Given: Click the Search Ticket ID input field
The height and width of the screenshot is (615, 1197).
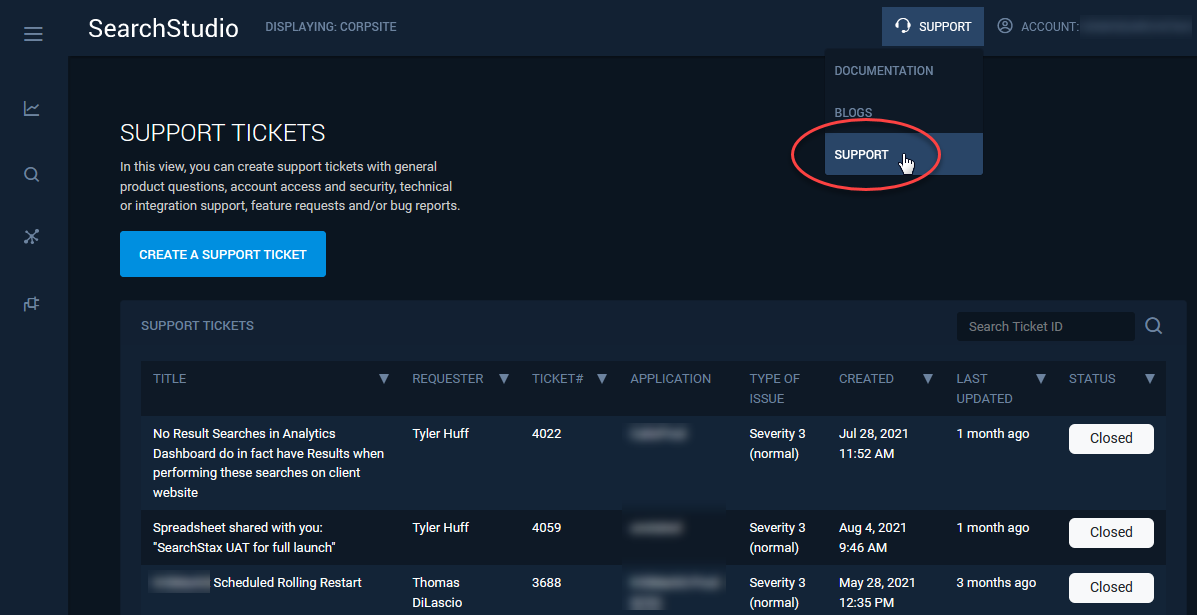Looking at the screenshot, I should point(1045,325).
